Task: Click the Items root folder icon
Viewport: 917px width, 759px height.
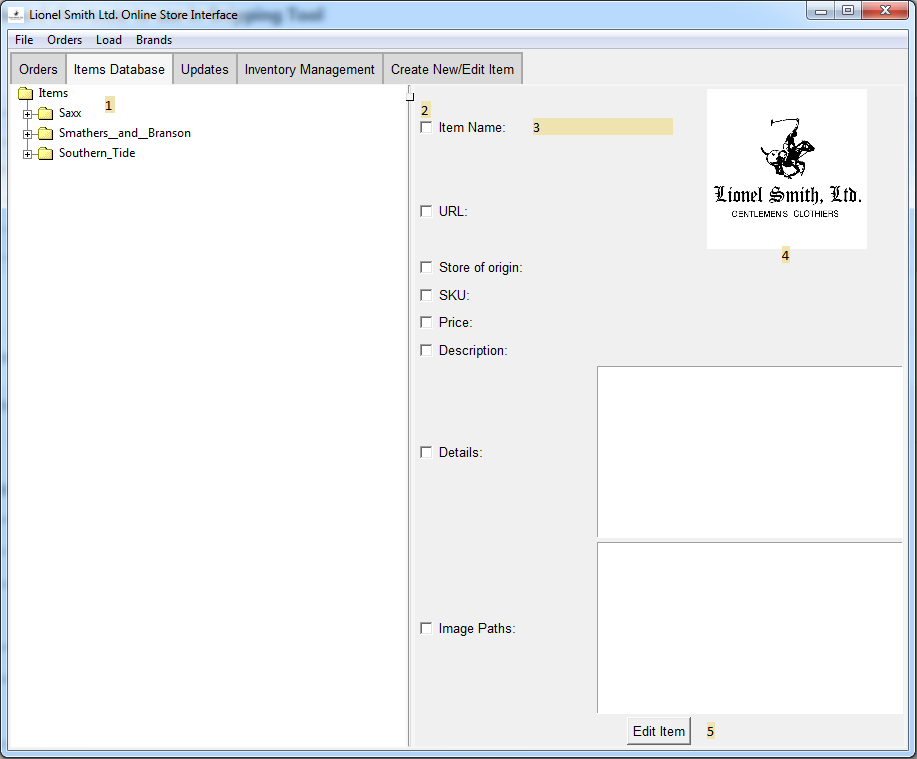Action: point(25,94)
